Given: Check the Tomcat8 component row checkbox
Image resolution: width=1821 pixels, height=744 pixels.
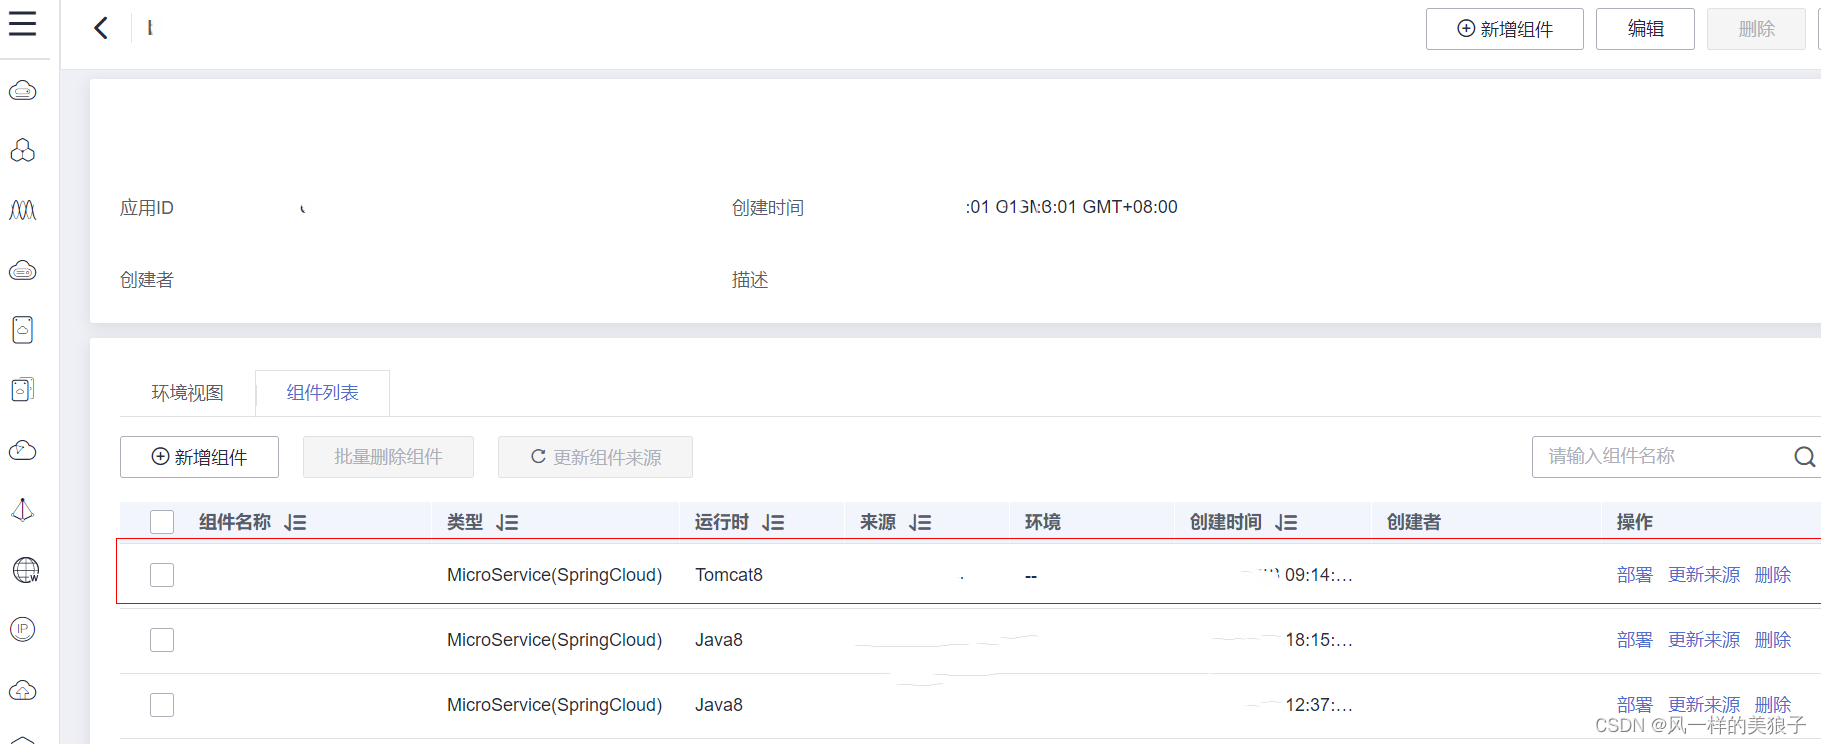Looking at the screenshot, I should coord(162,575).
